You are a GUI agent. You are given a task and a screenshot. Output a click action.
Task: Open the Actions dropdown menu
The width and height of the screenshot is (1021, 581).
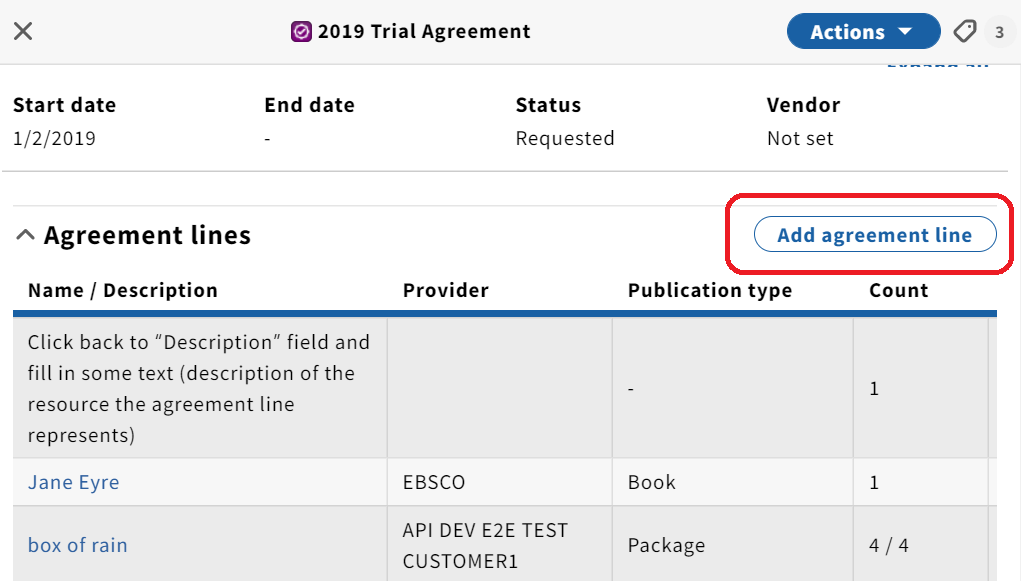863,31
